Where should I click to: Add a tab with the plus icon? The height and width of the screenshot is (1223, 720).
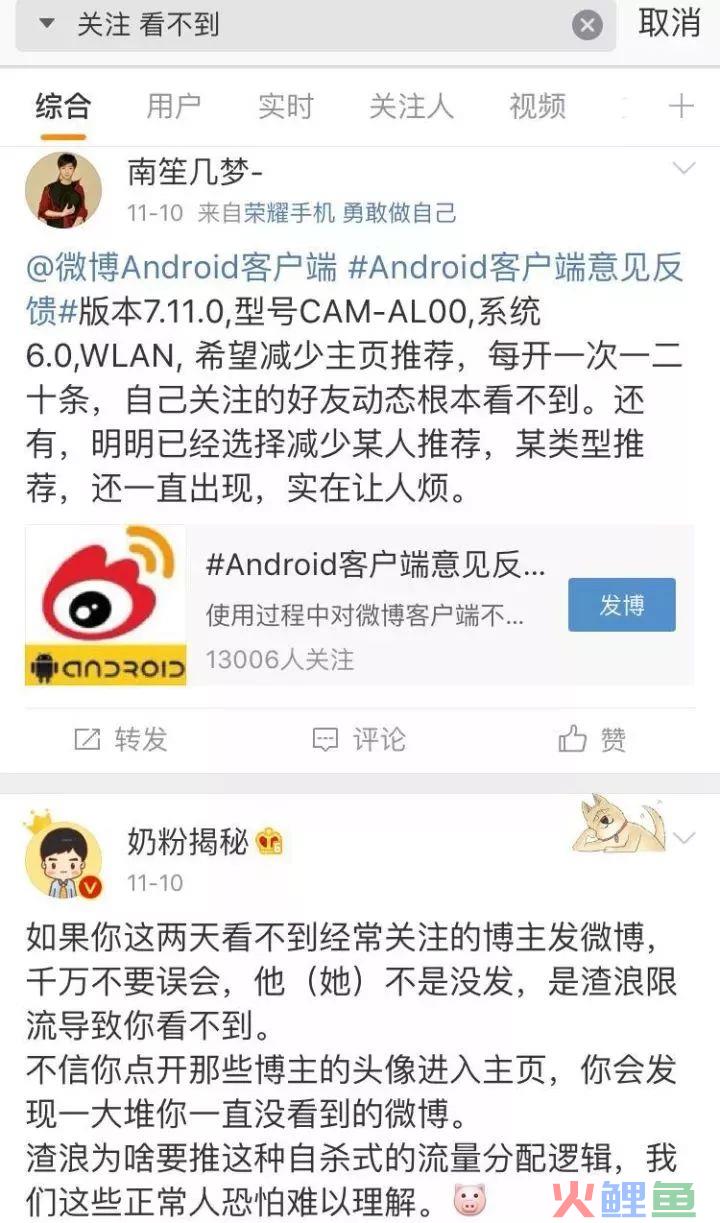pos(681,106)
